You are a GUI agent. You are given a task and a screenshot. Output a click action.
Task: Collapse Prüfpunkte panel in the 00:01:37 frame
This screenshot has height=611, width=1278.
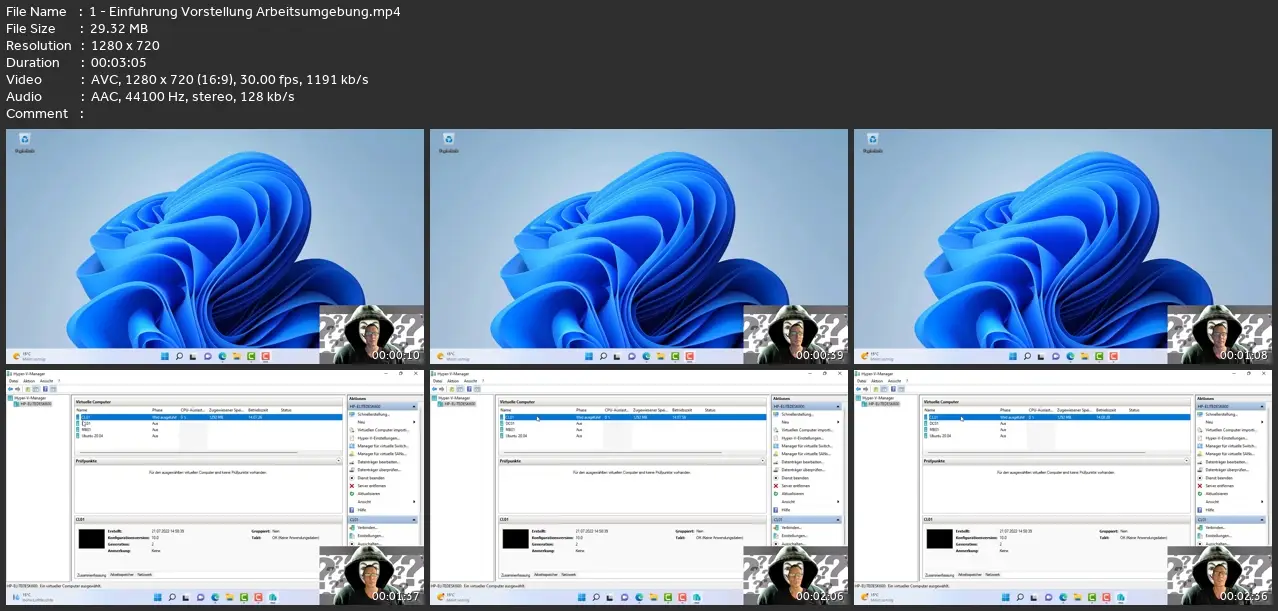(x=339, y=461)
